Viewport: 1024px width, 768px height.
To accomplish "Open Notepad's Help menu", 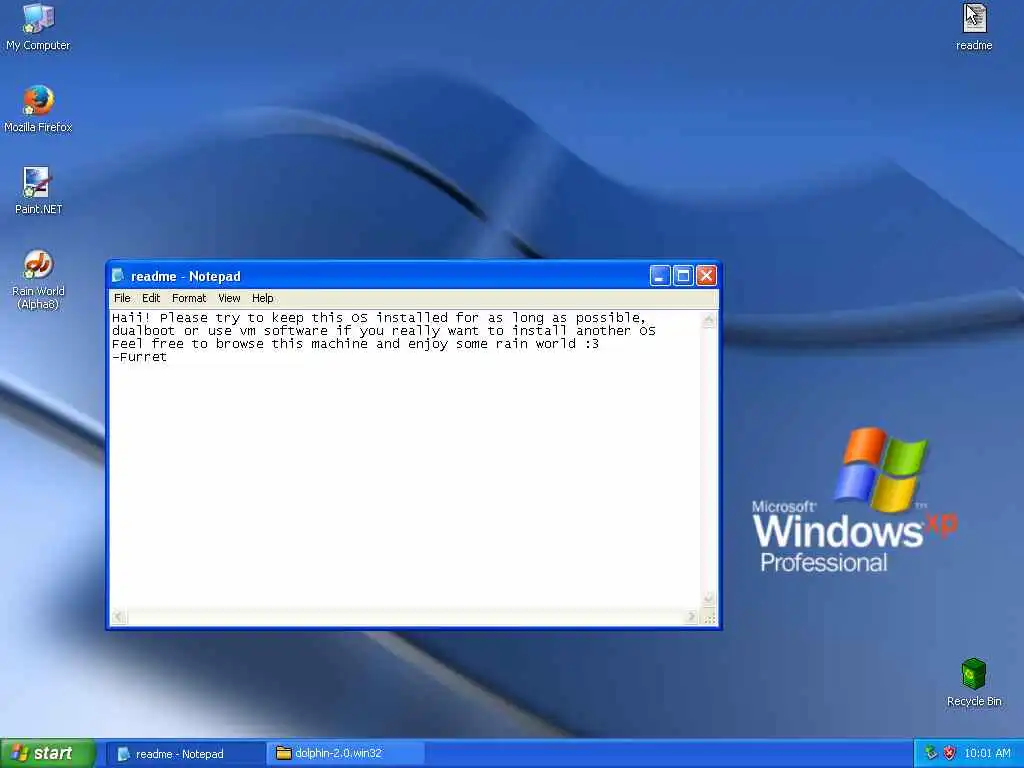I will [263, 298].
